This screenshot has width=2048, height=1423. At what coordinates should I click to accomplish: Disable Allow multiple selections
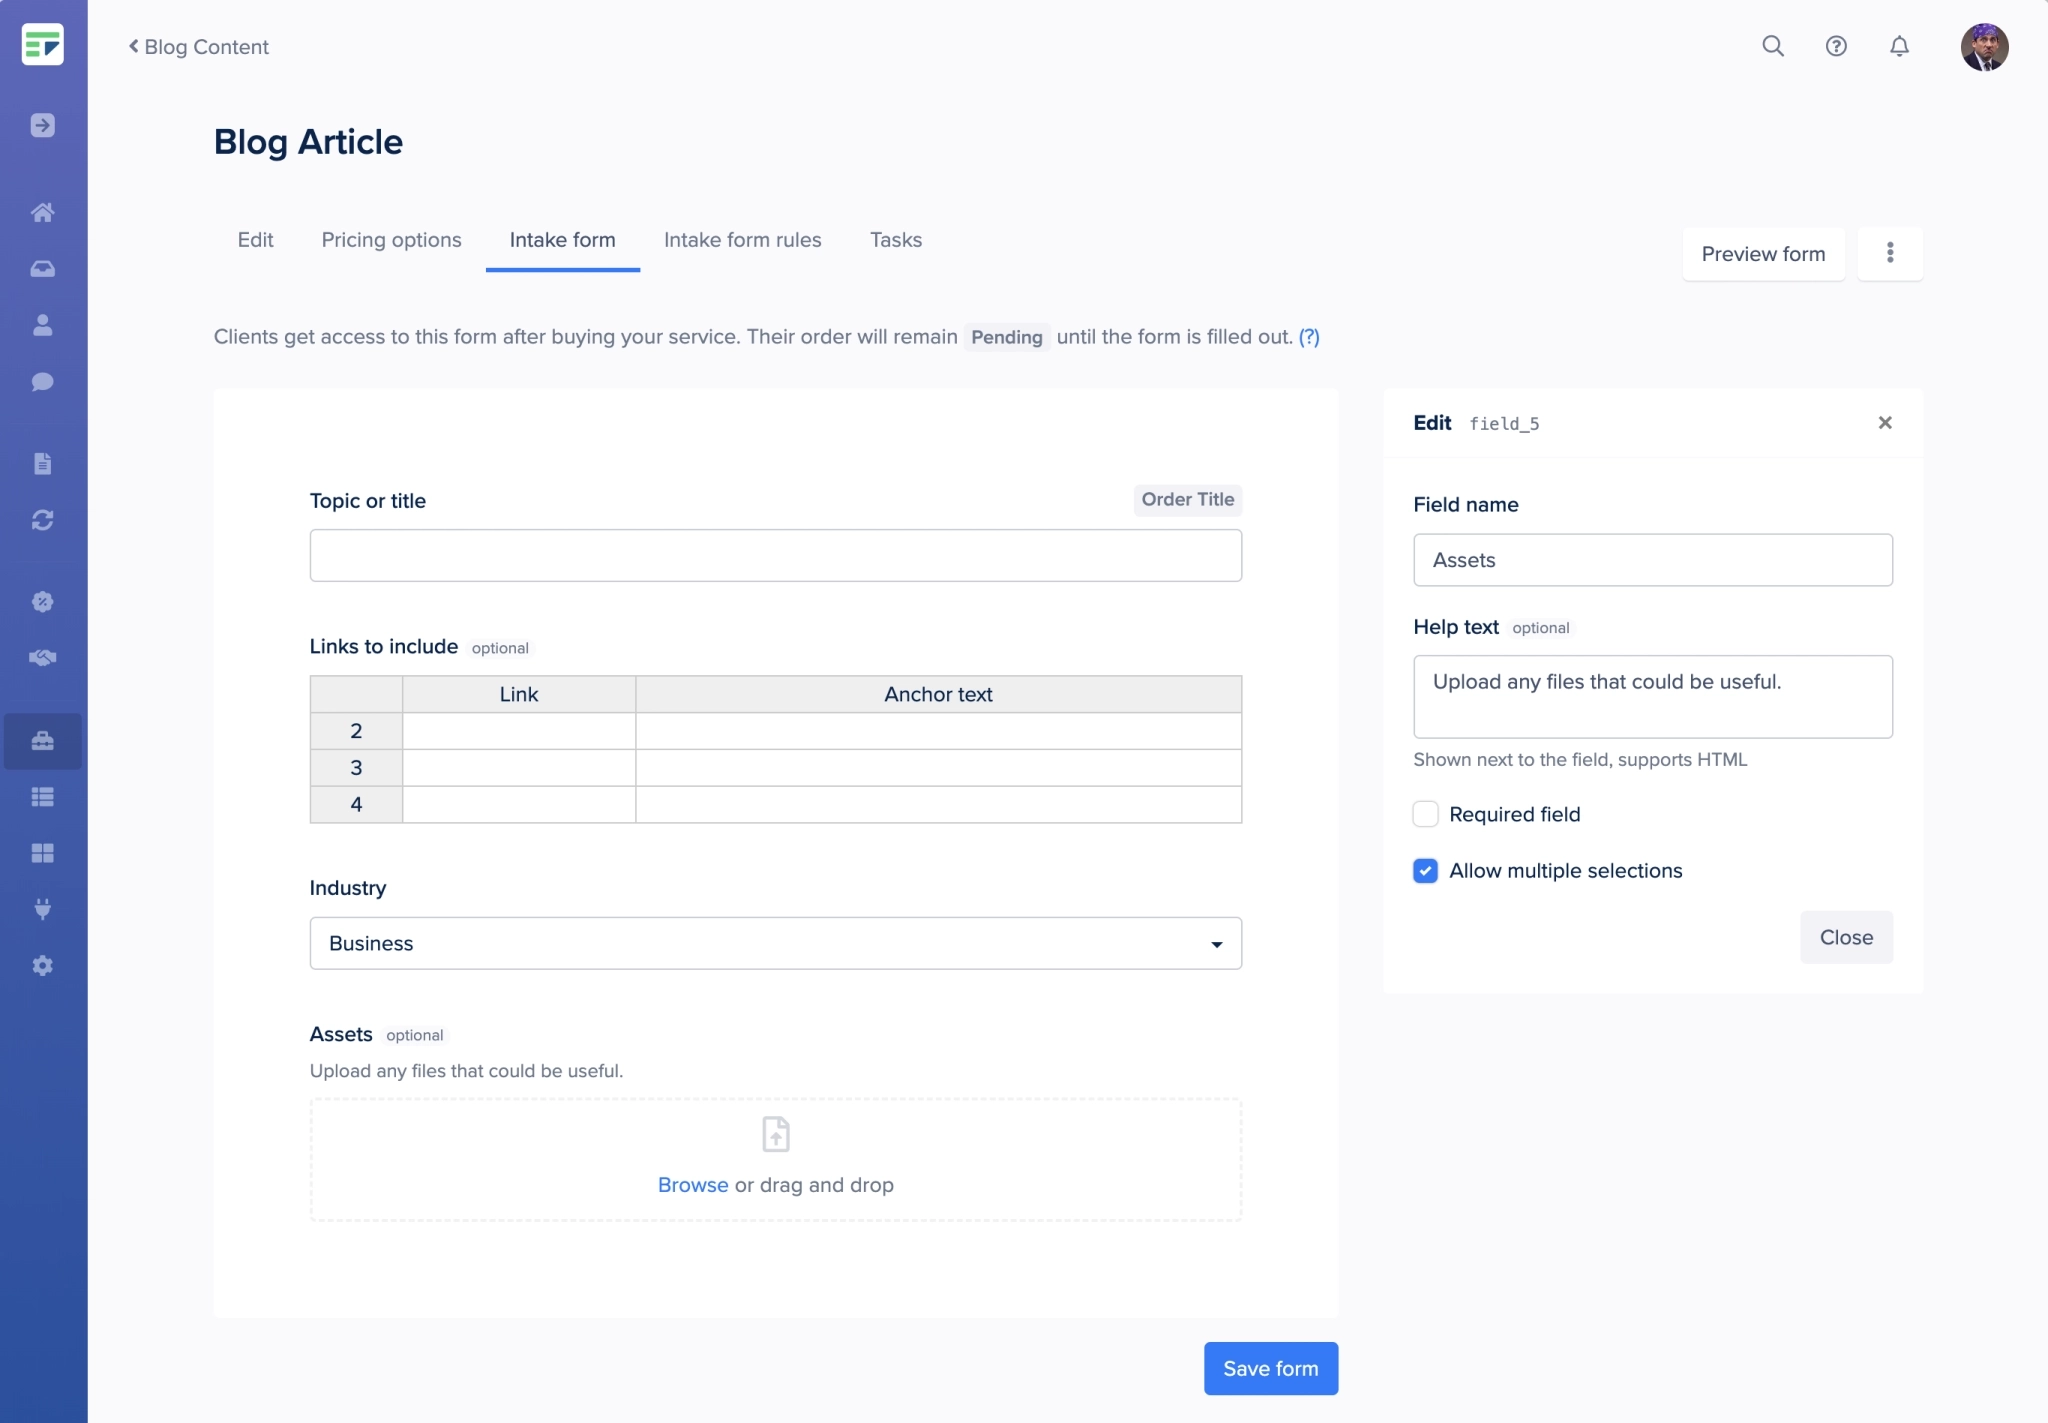[1425, 871]
